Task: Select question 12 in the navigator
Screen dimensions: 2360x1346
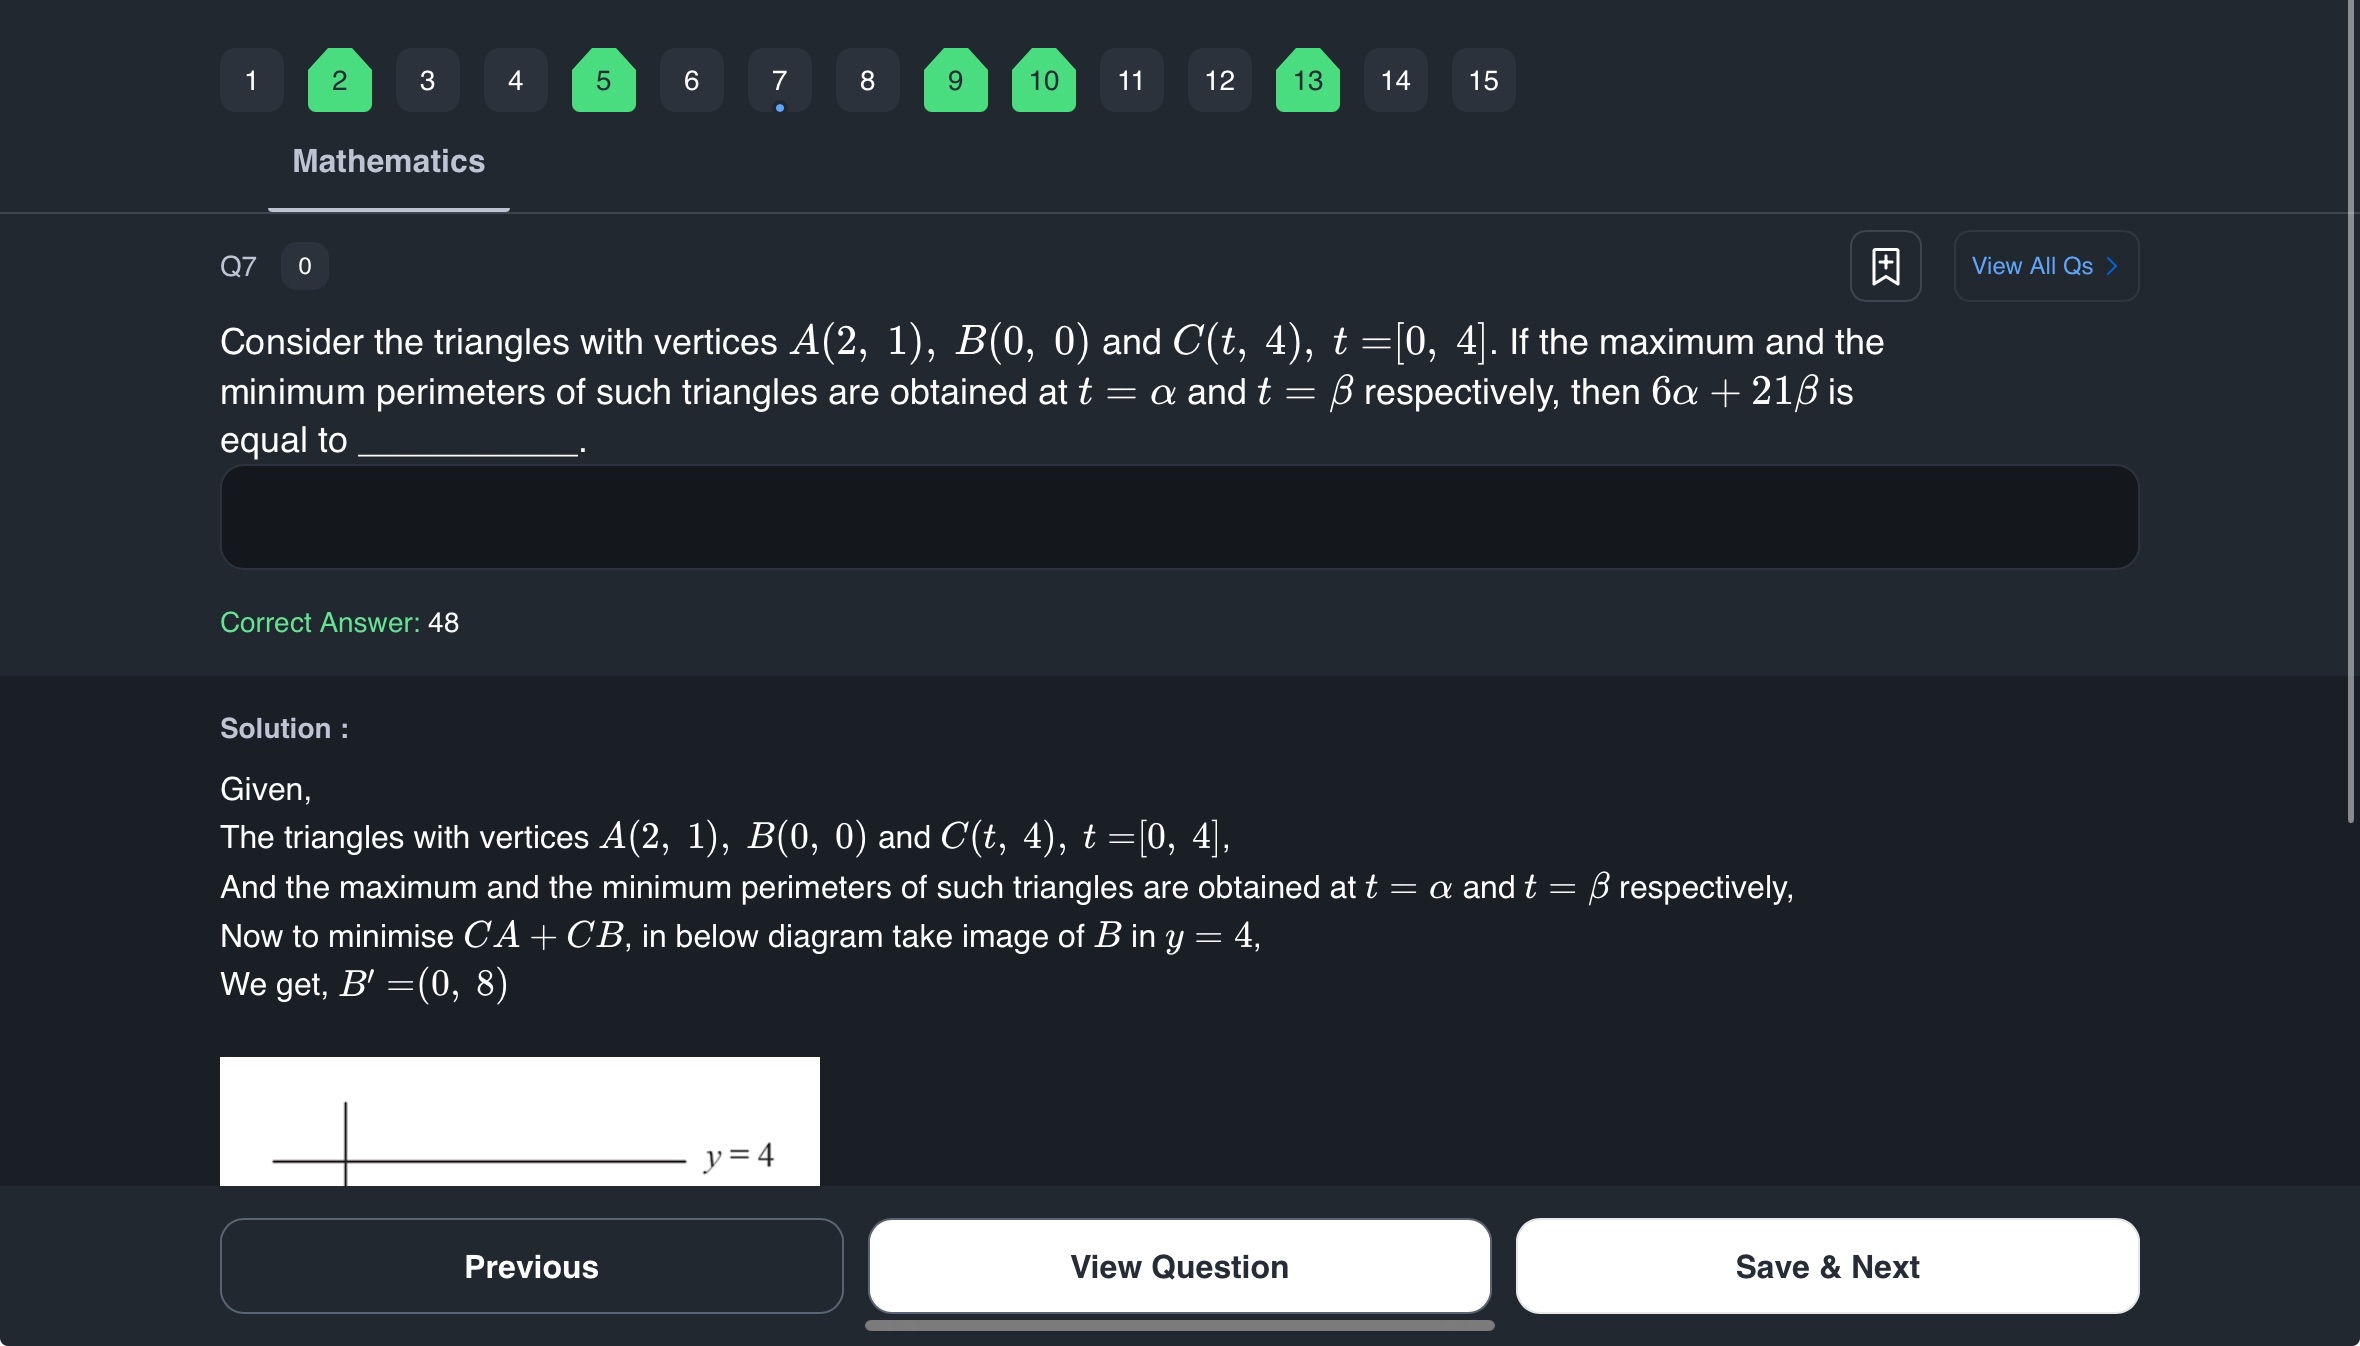Action: [x=1219, y=80]
